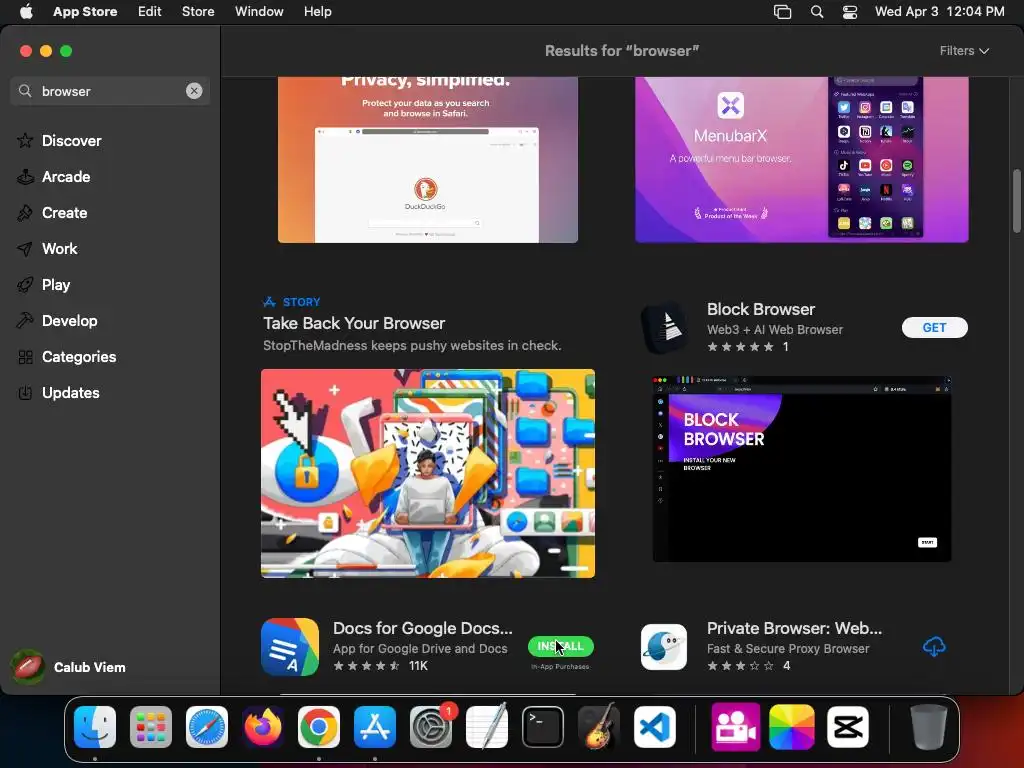Image resolution: width=1024 pixels, height=768 pixels.
Task: Open Private Browser app icon
Action: click(x=664, y=647)
